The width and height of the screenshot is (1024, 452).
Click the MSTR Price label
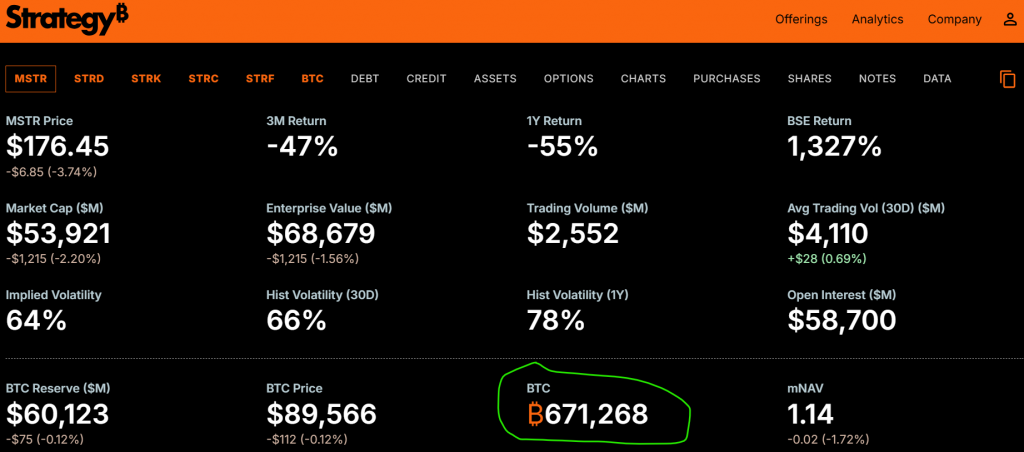point(39,121)
